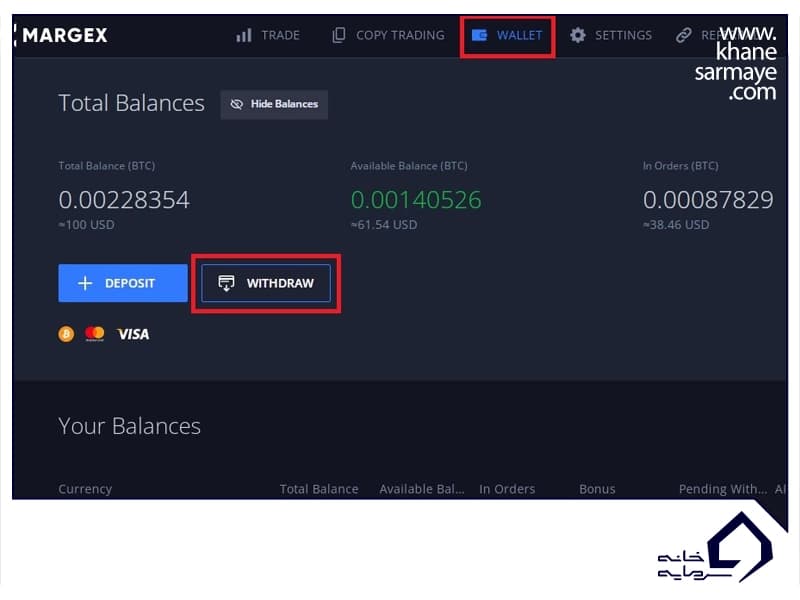
Task: Click the Pending With... column header
Action: pyautogui.click(x=723, y=489)
